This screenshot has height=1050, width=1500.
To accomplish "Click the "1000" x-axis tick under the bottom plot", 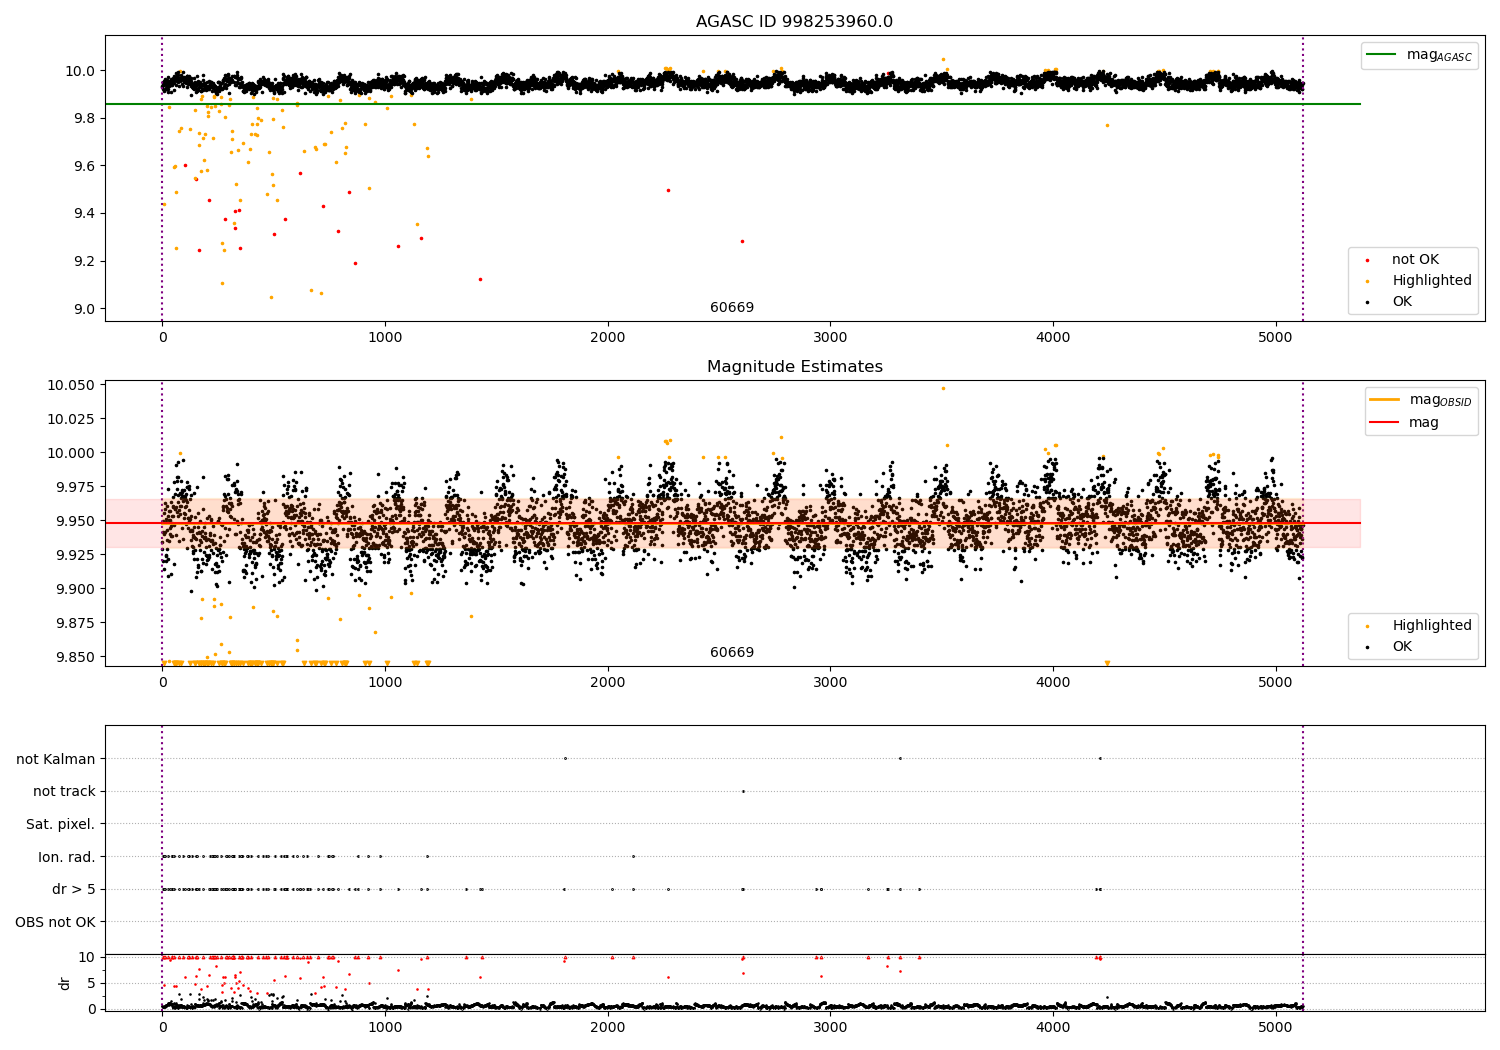I will pos(385,1027).
